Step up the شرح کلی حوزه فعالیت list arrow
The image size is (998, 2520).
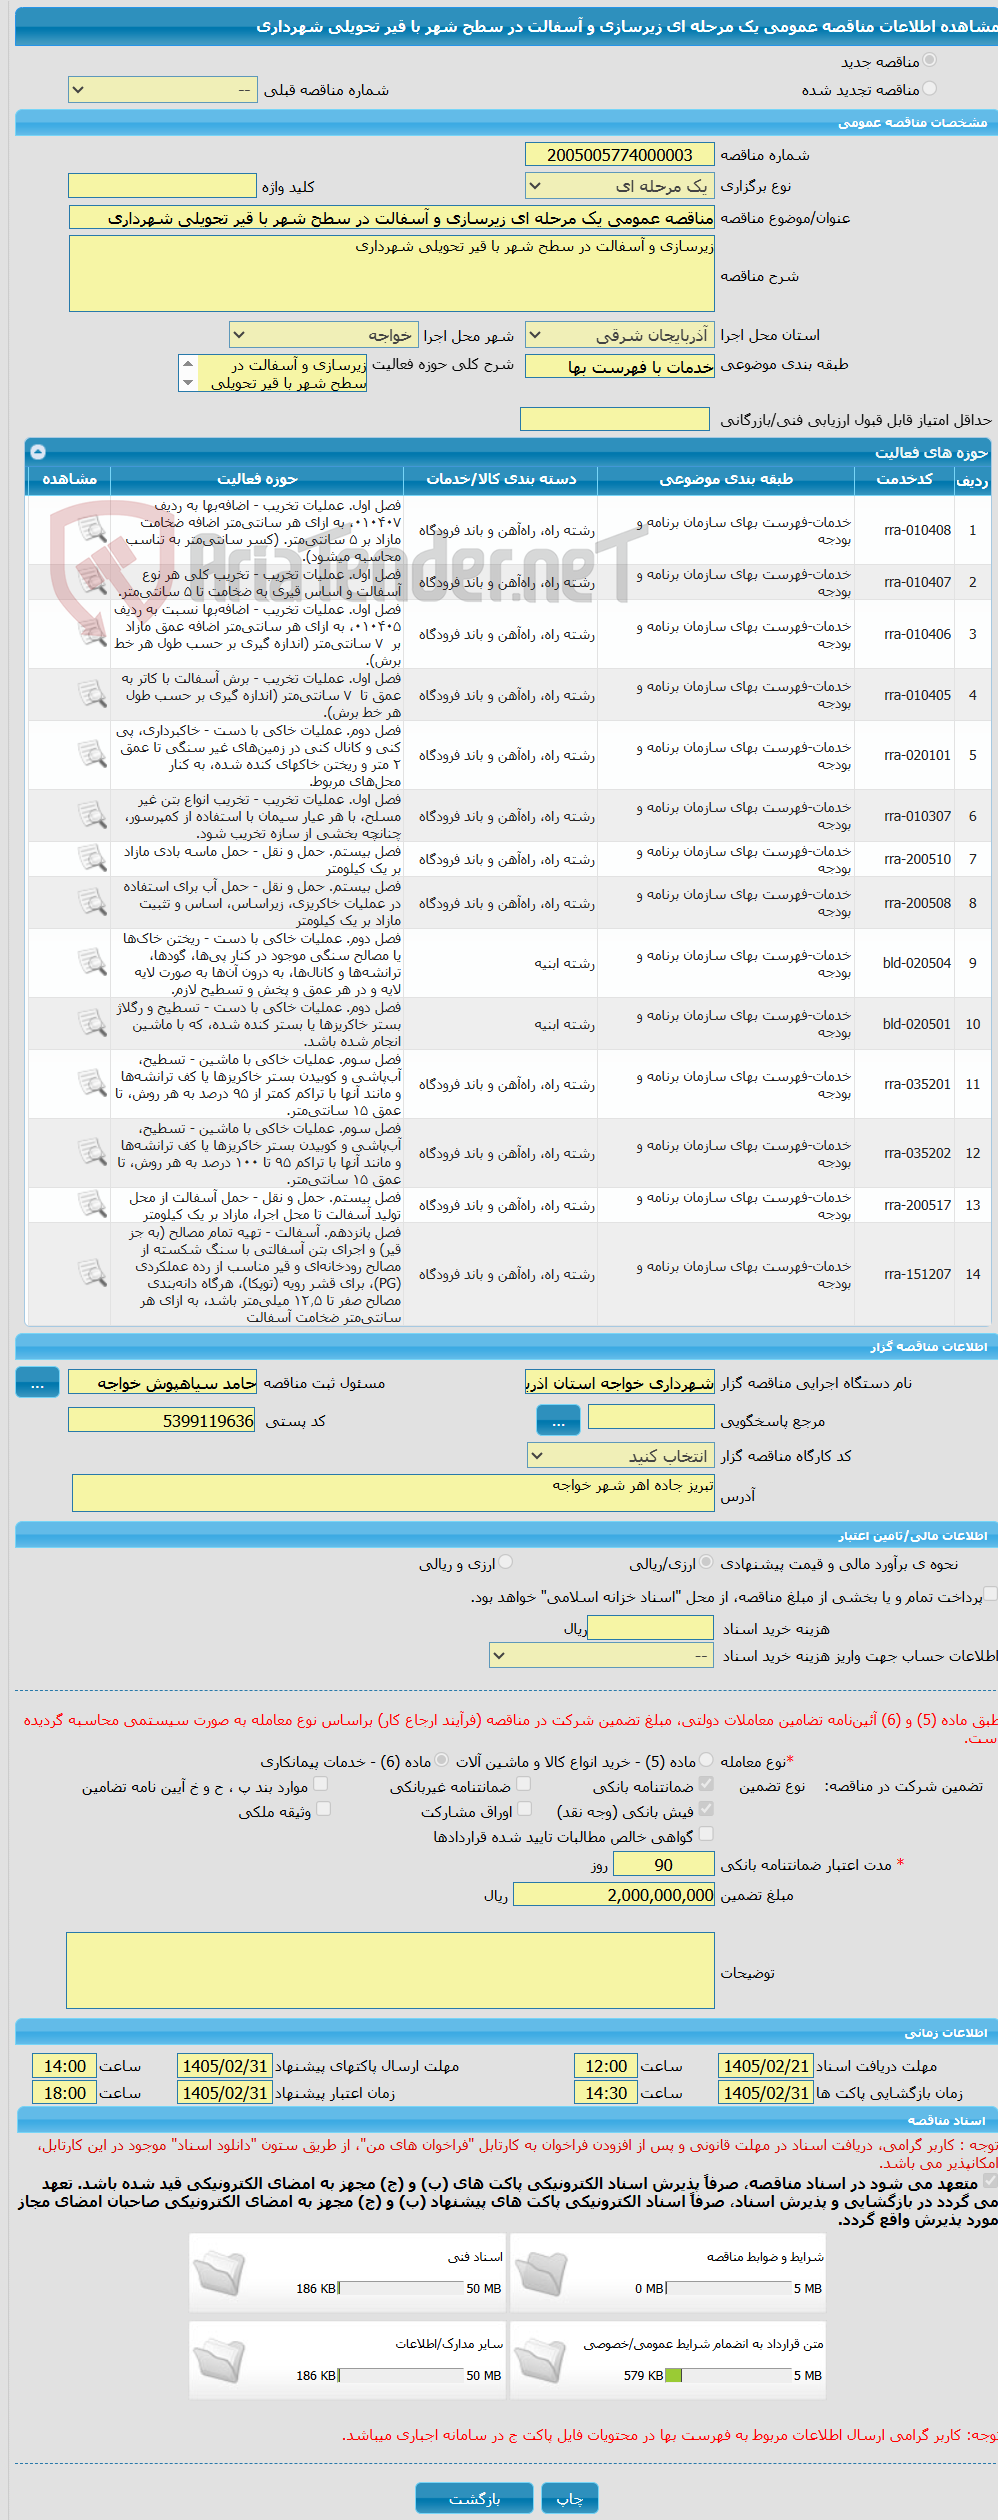point(188,364)
